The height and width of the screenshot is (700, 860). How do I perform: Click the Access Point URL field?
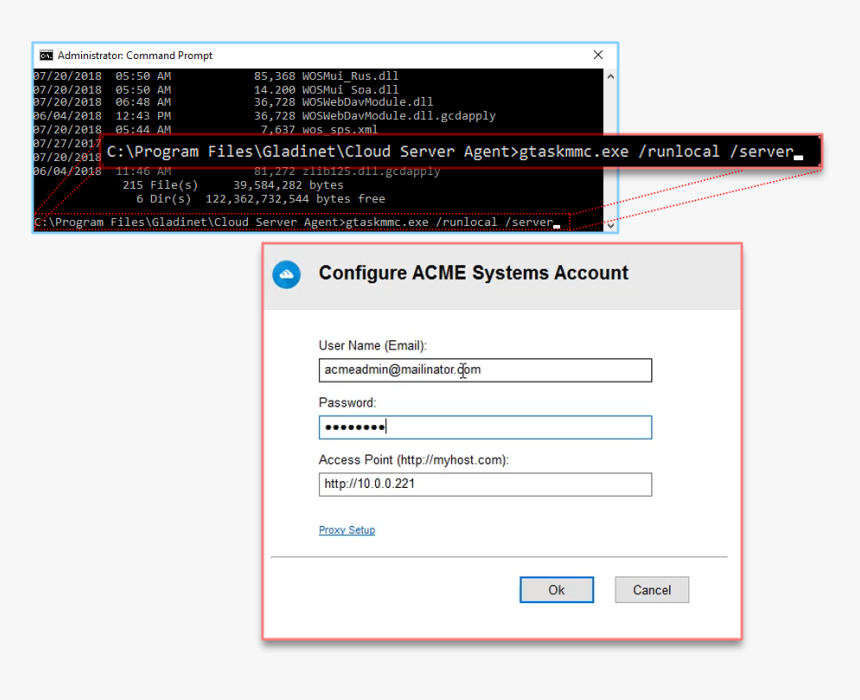click(x=485, y=484)
